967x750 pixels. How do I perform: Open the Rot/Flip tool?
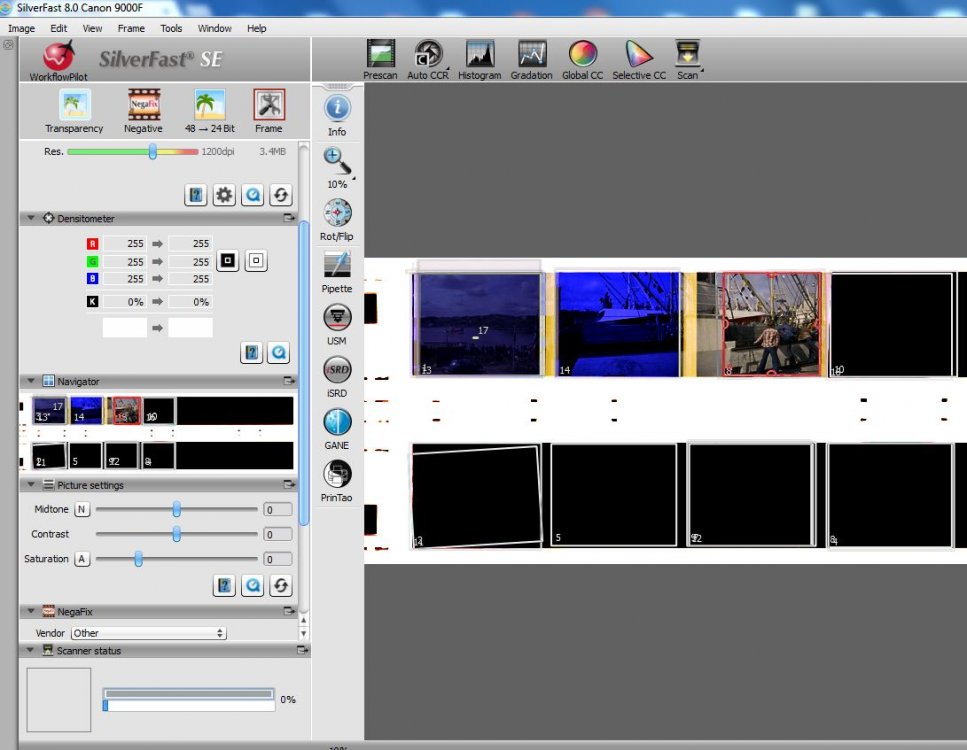pos(337,213)
